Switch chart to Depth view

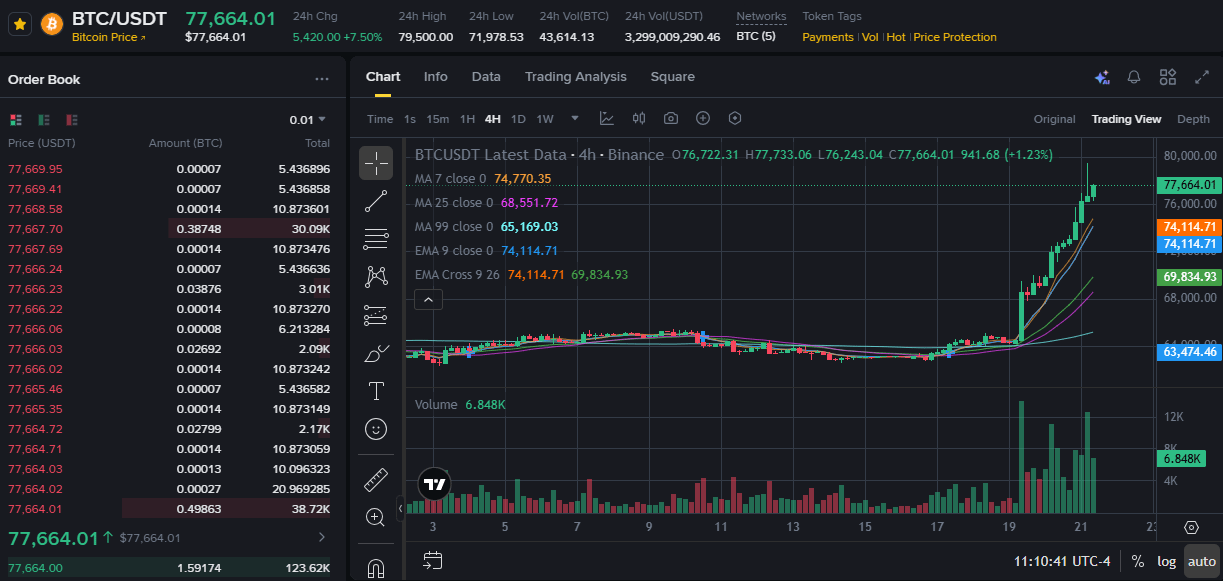(x=1193, y=119)
